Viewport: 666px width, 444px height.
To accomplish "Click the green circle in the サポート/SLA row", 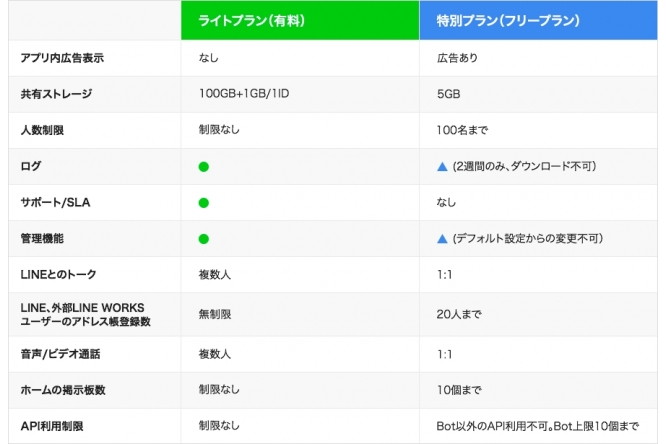I will click(x=203, y=203).
